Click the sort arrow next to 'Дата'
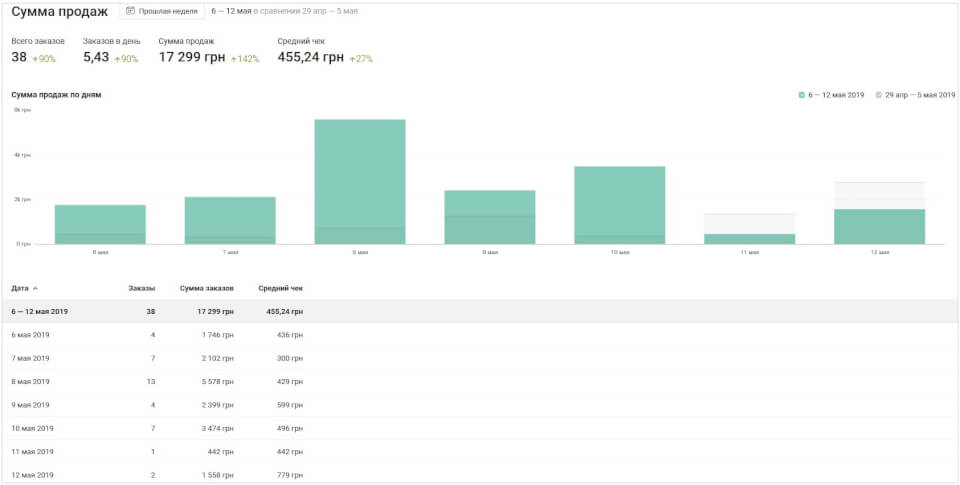Image resolution: width=960 pixels, height=485 pixels. coord(36,288)
